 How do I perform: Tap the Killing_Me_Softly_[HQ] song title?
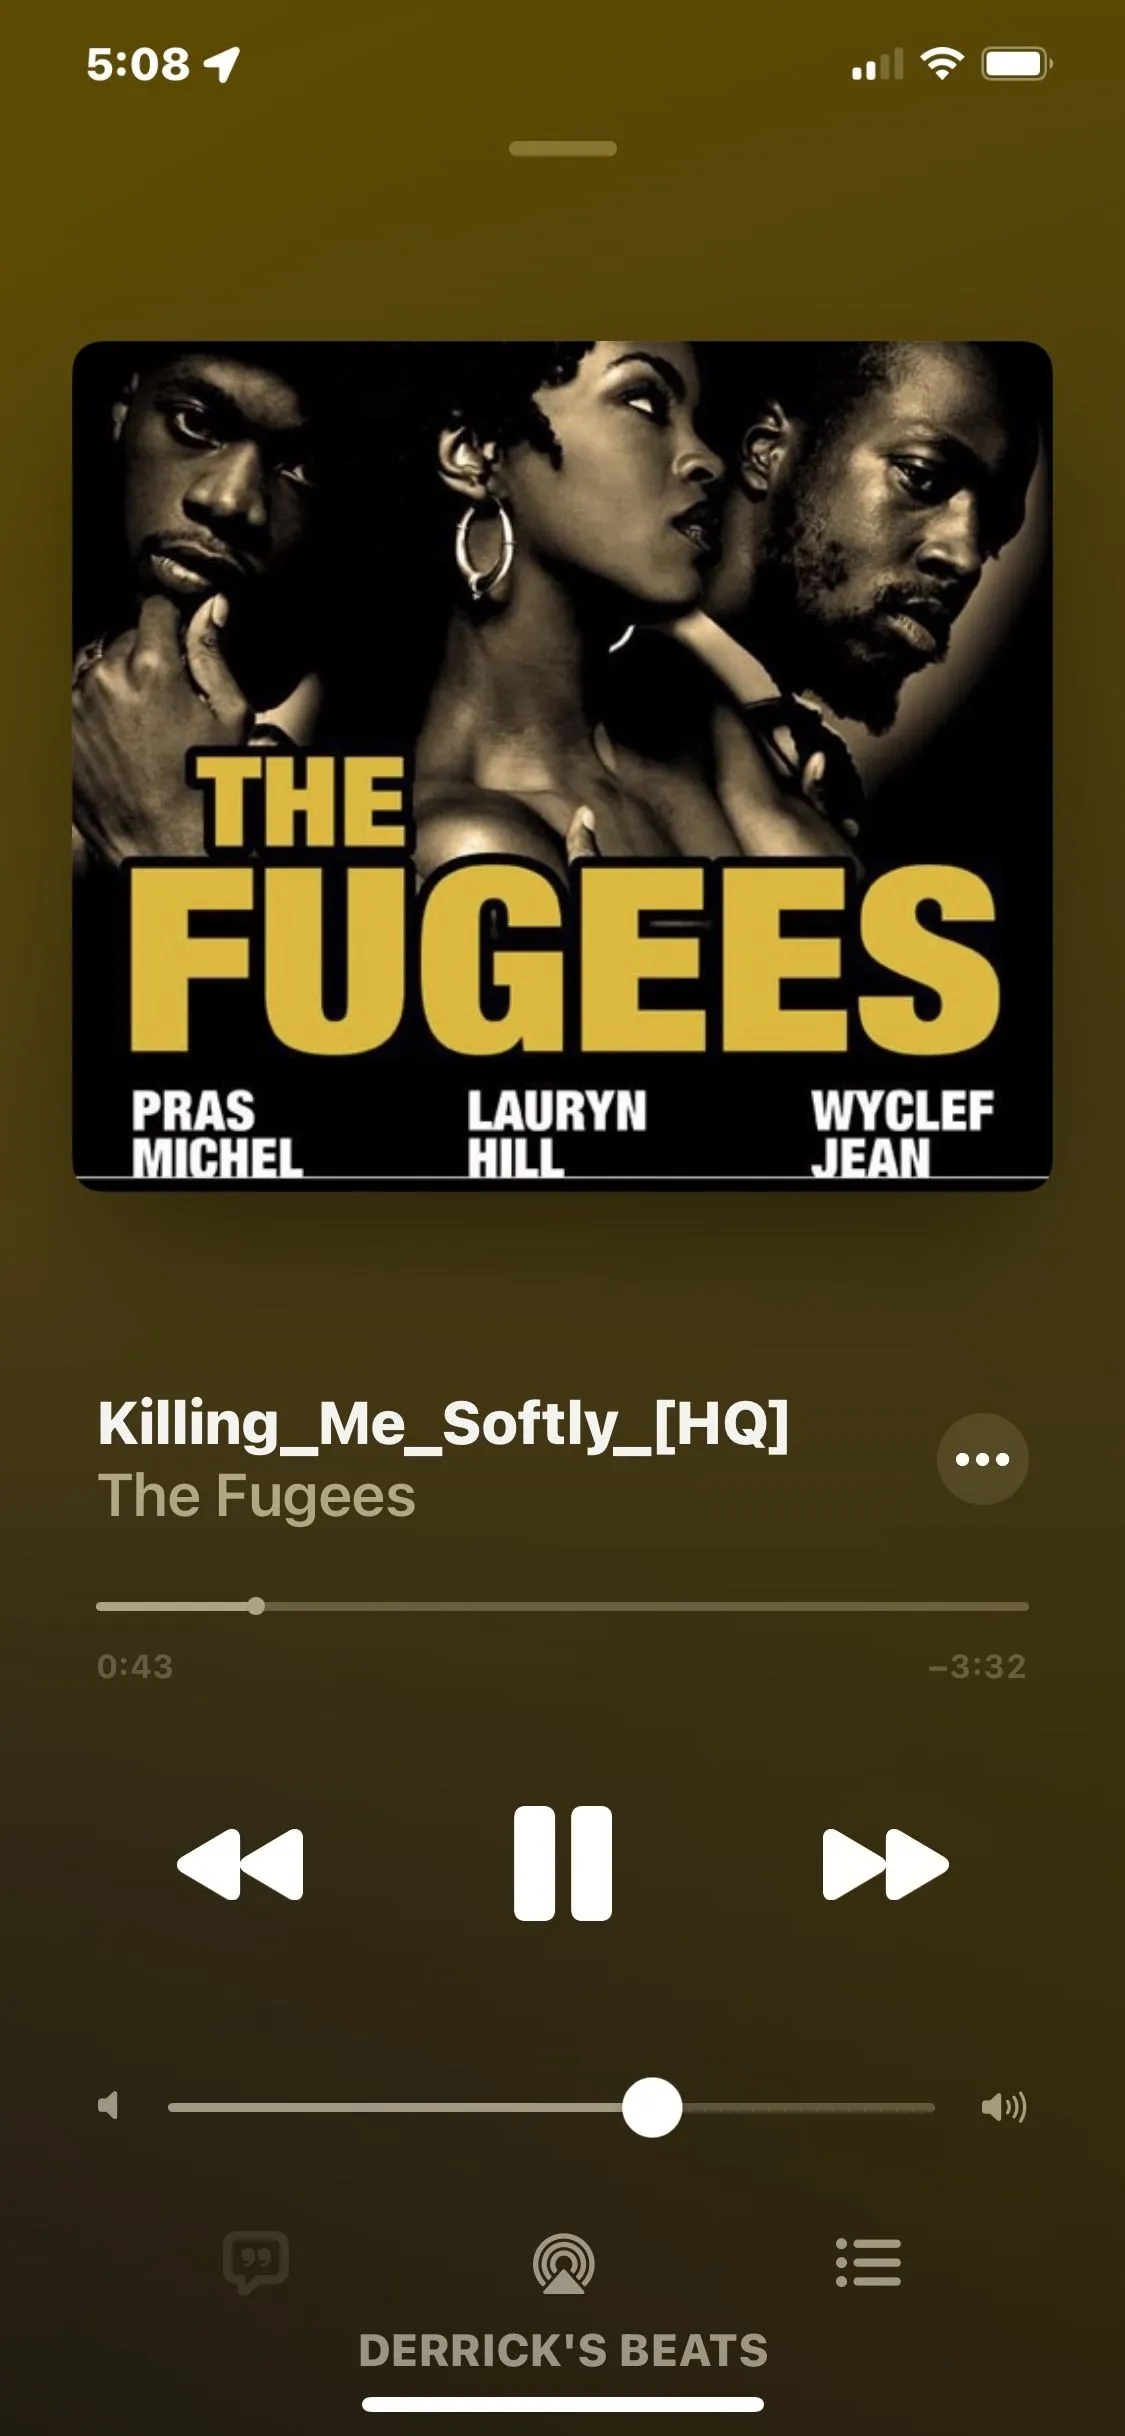(x=443, y=1423)
